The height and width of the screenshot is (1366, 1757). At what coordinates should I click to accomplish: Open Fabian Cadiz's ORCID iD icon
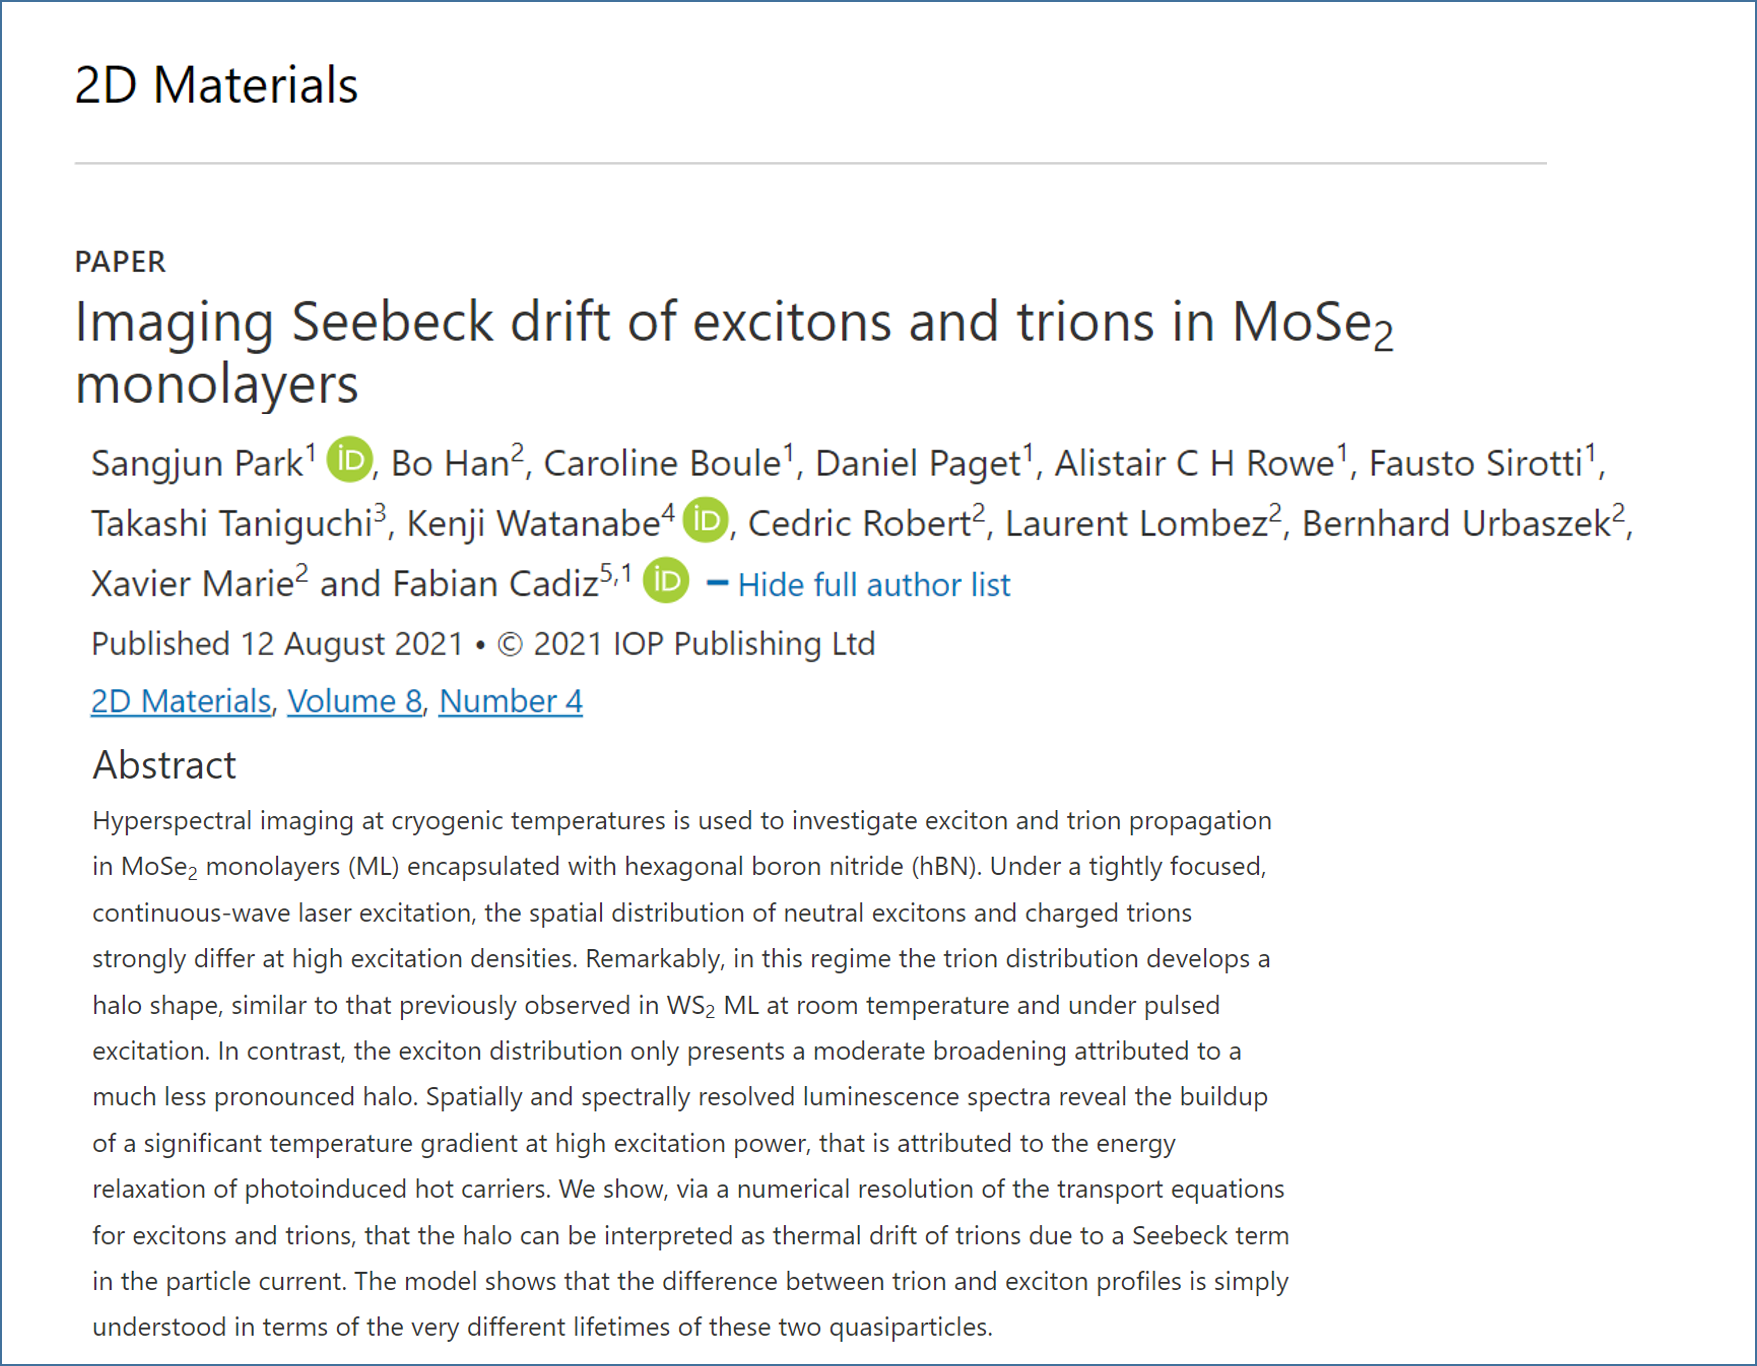click(x=666, y=580)
